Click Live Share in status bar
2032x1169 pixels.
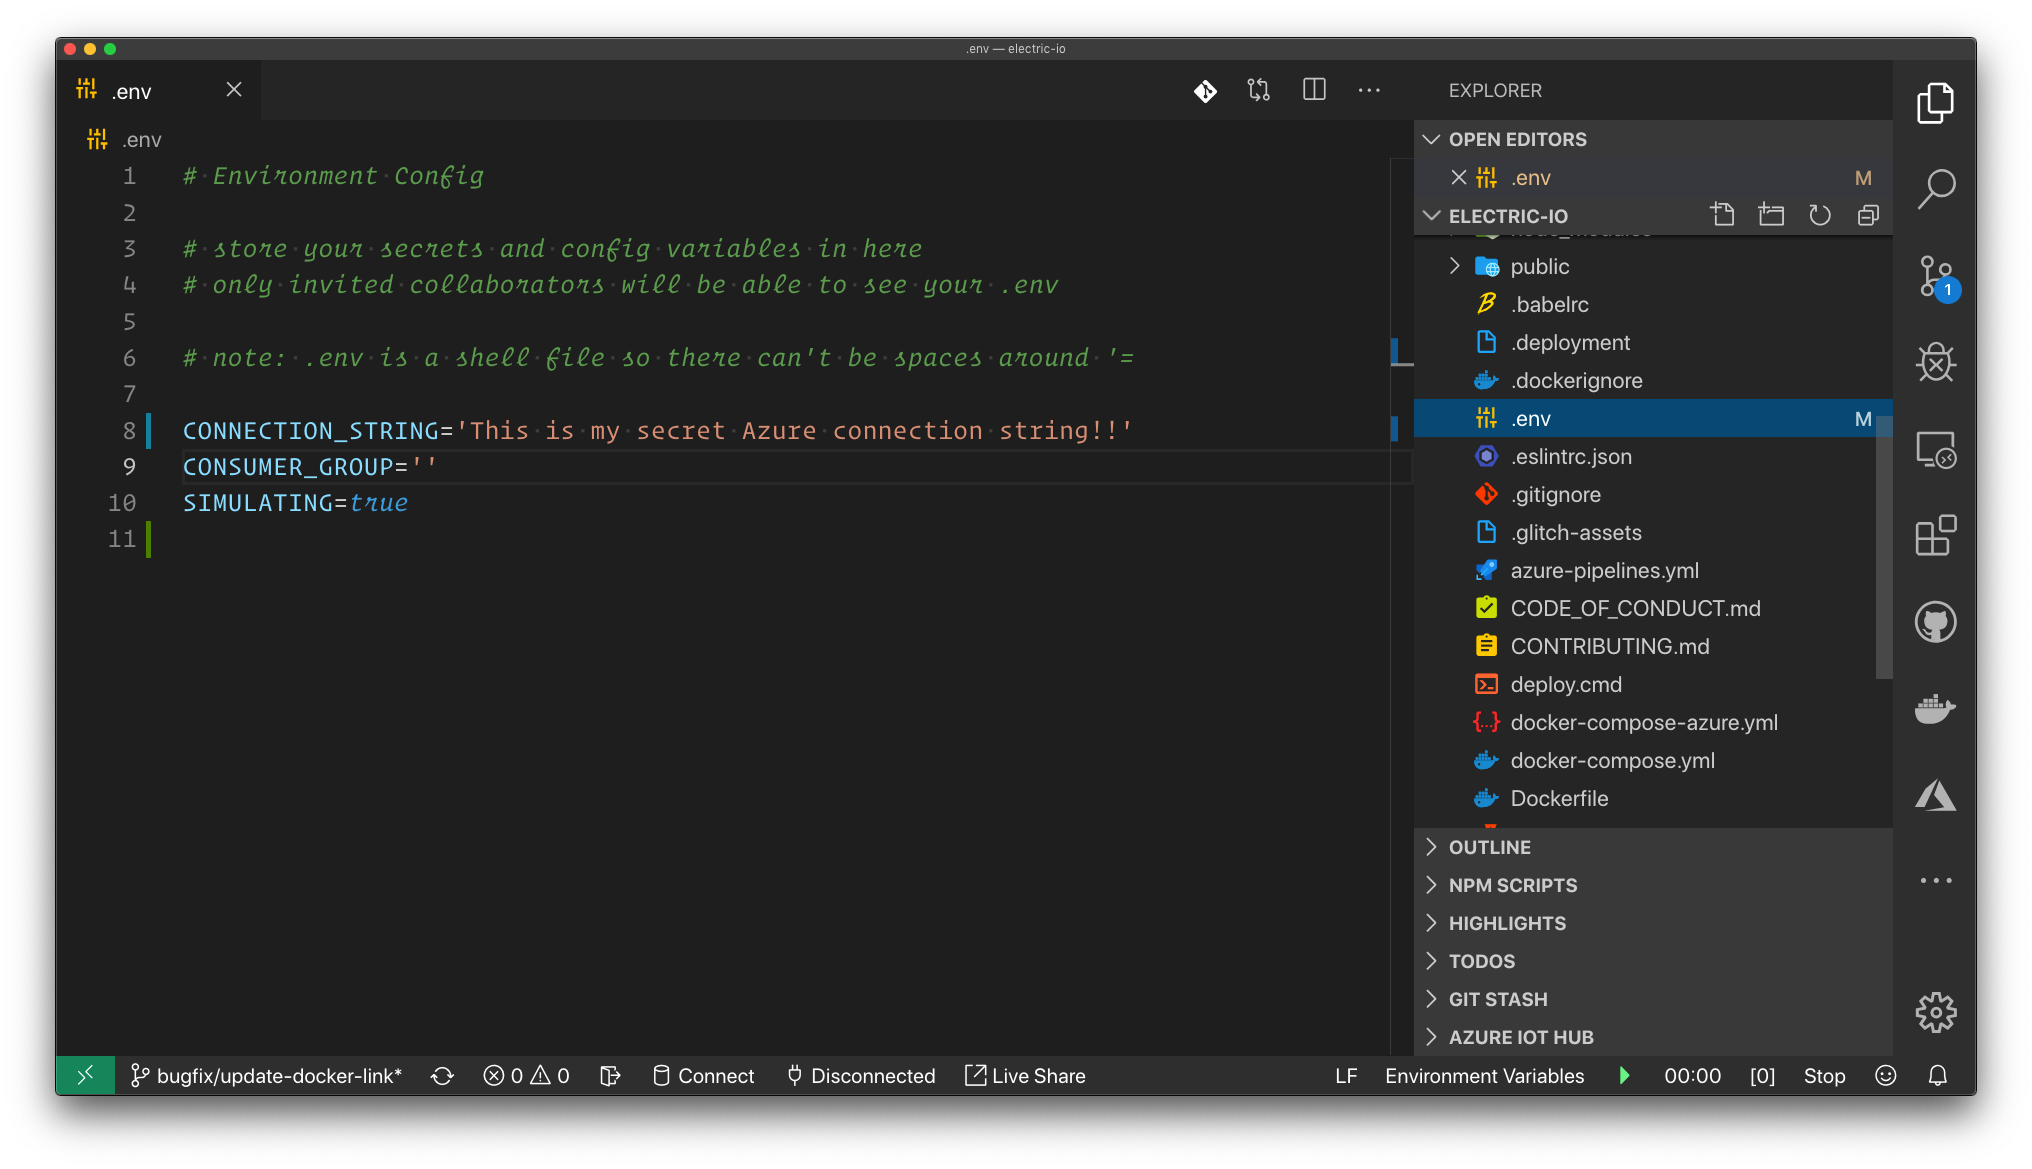pyautogui.click(x=1025, y=1076)
